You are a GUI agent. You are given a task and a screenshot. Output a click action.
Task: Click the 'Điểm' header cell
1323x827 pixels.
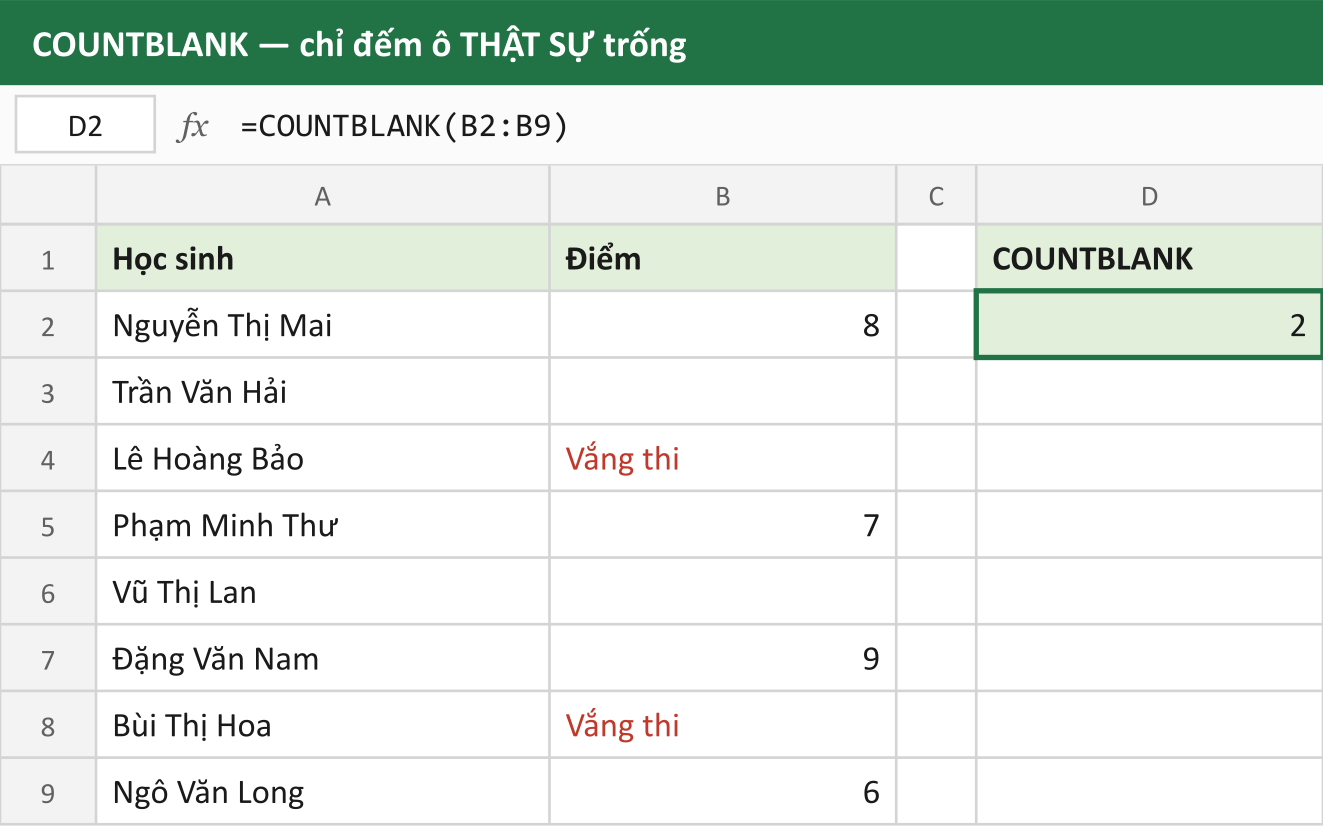723,259
